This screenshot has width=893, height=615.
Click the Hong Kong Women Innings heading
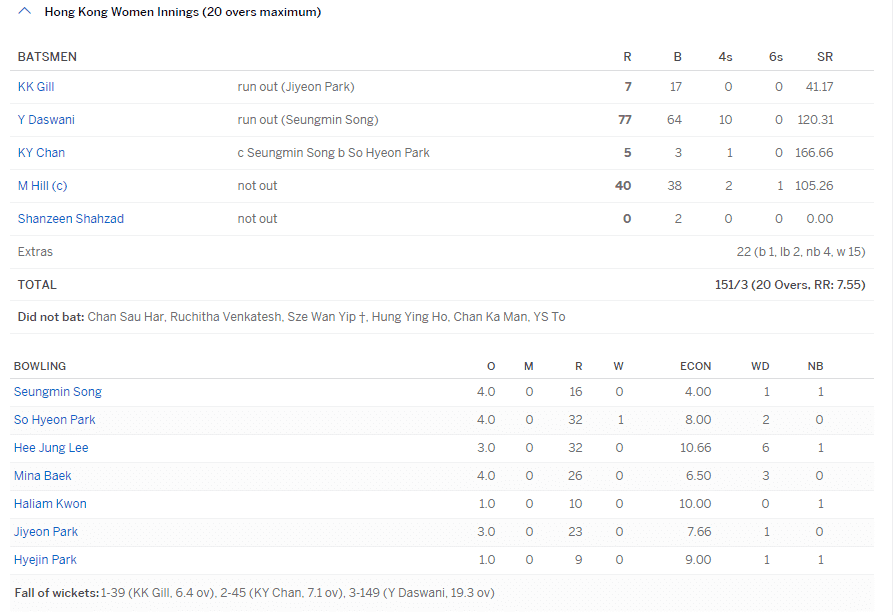(x=182, y=12)
